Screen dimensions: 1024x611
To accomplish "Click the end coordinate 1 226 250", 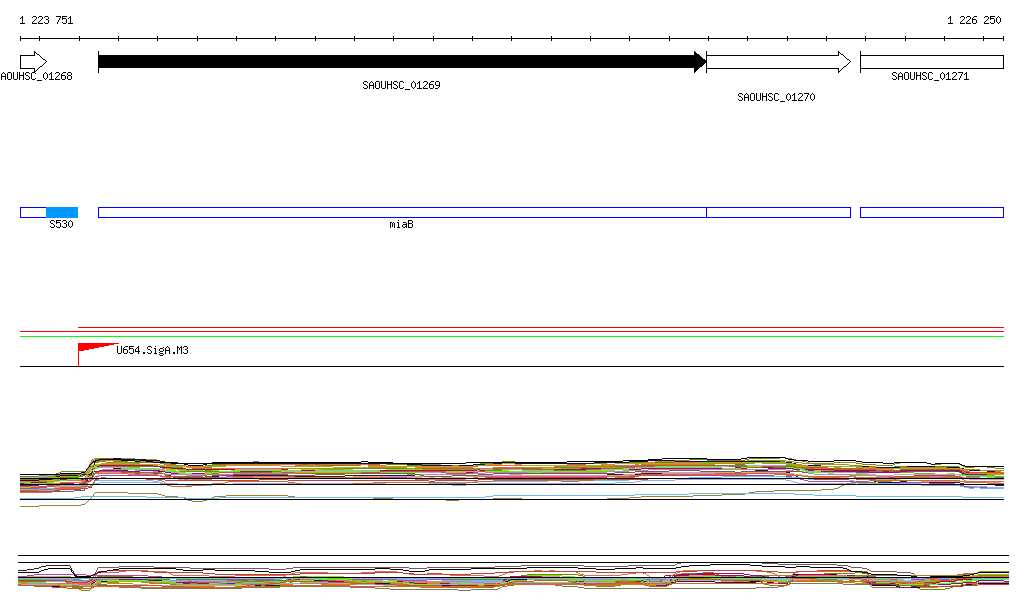I will coord(974,20).
